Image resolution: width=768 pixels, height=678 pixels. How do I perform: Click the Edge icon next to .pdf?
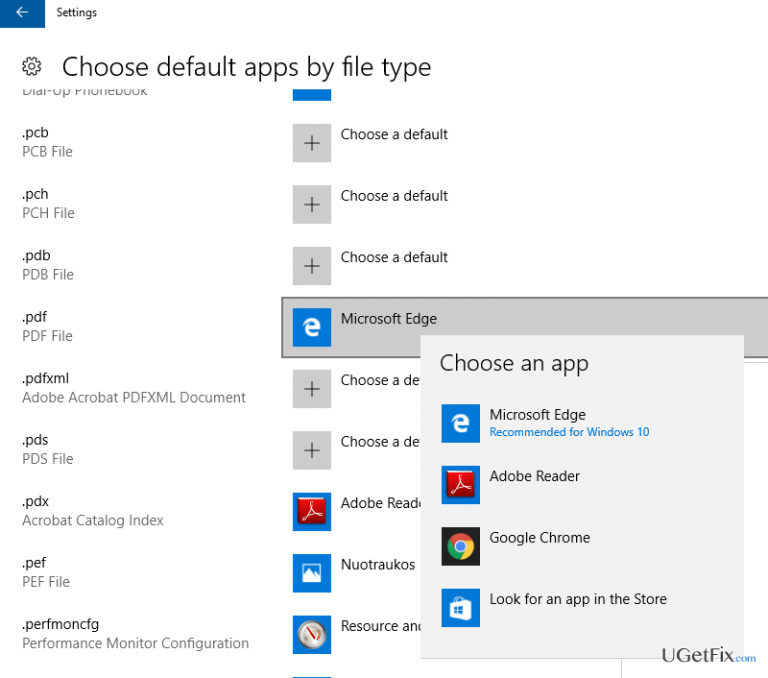coord(312,327)
